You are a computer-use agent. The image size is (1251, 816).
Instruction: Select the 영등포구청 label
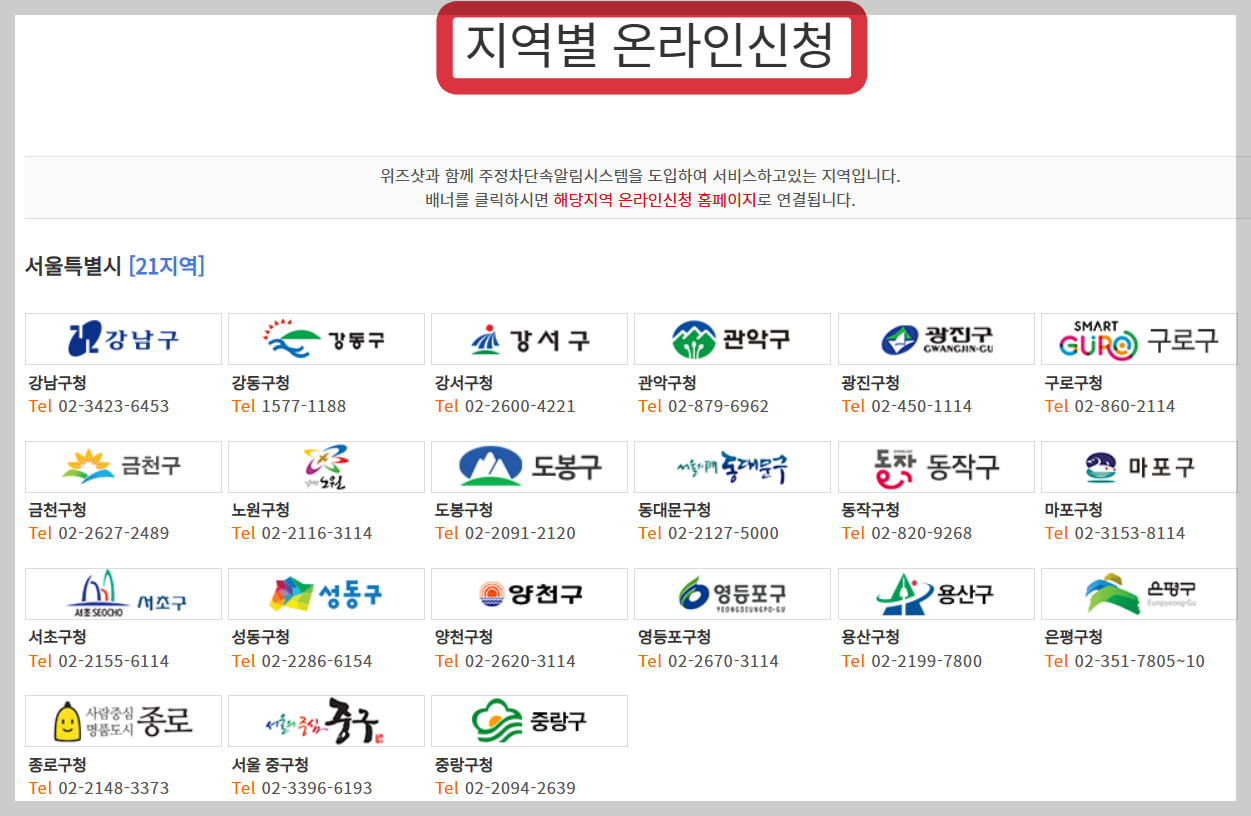point(675,637)
